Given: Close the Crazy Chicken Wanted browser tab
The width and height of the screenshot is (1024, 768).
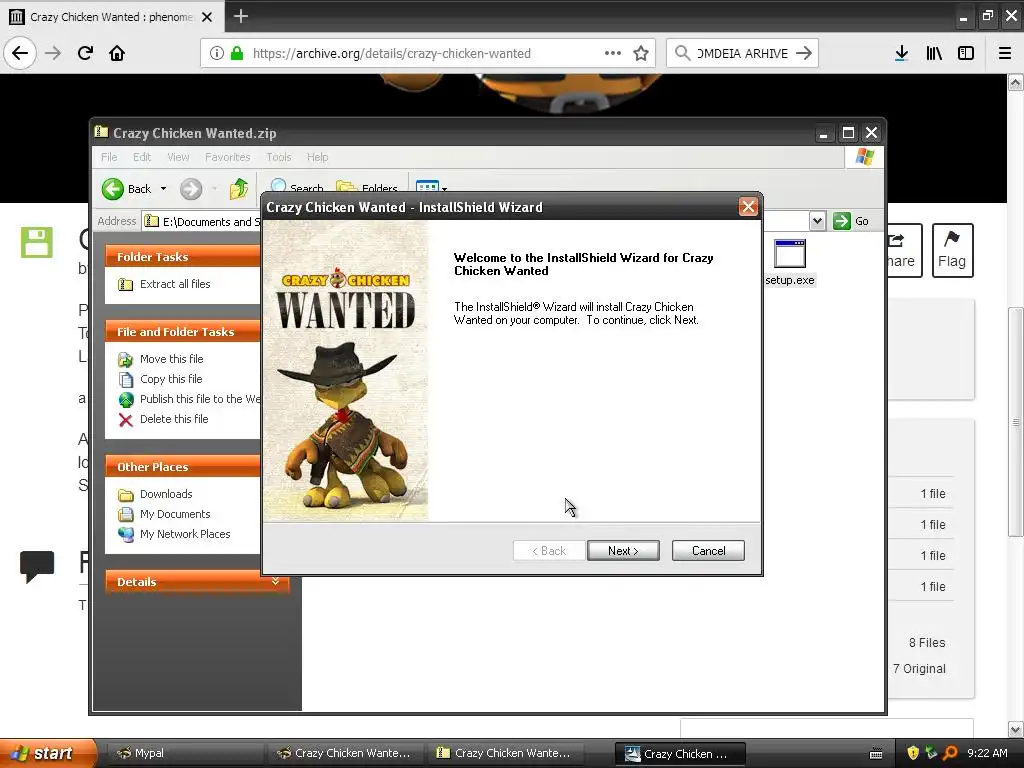Looking at the screenshot, I should click(207, 17).
